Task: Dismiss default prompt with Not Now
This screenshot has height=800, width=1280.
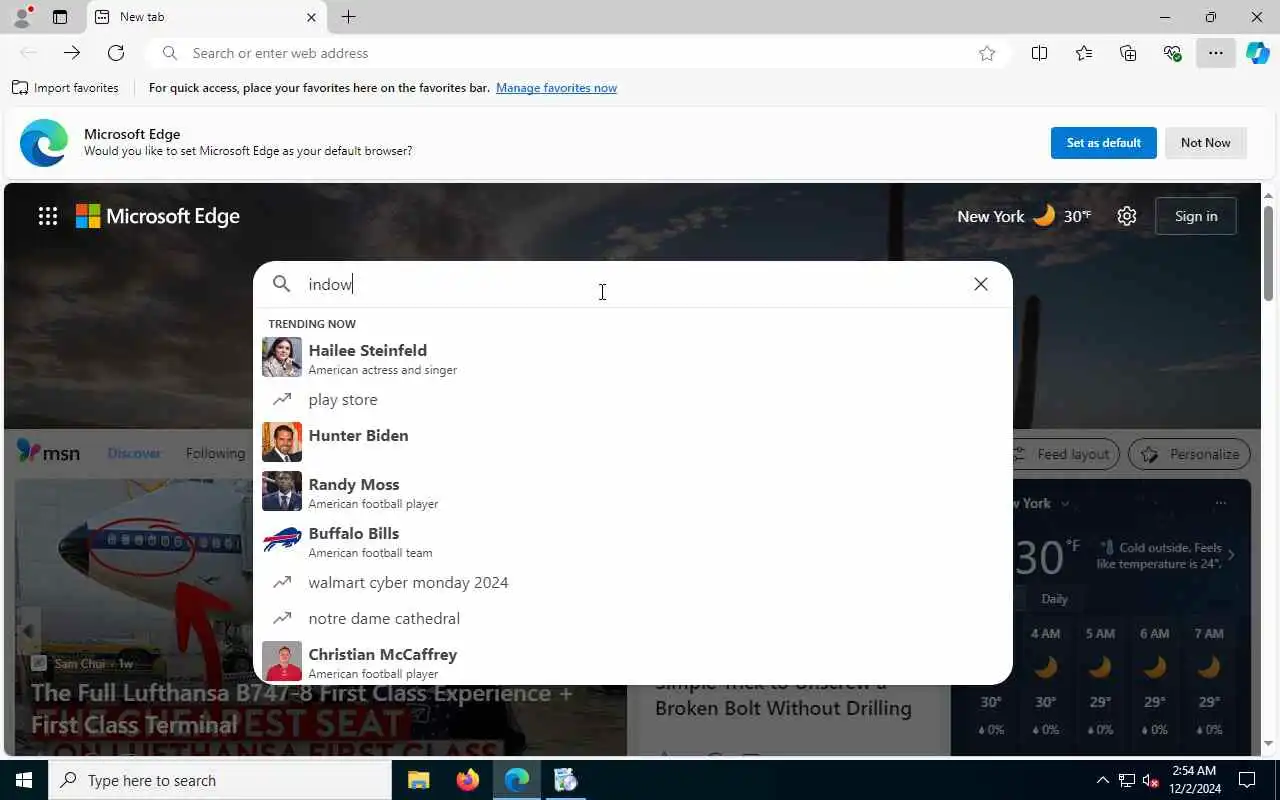Action: click(x=1205, y=143)
